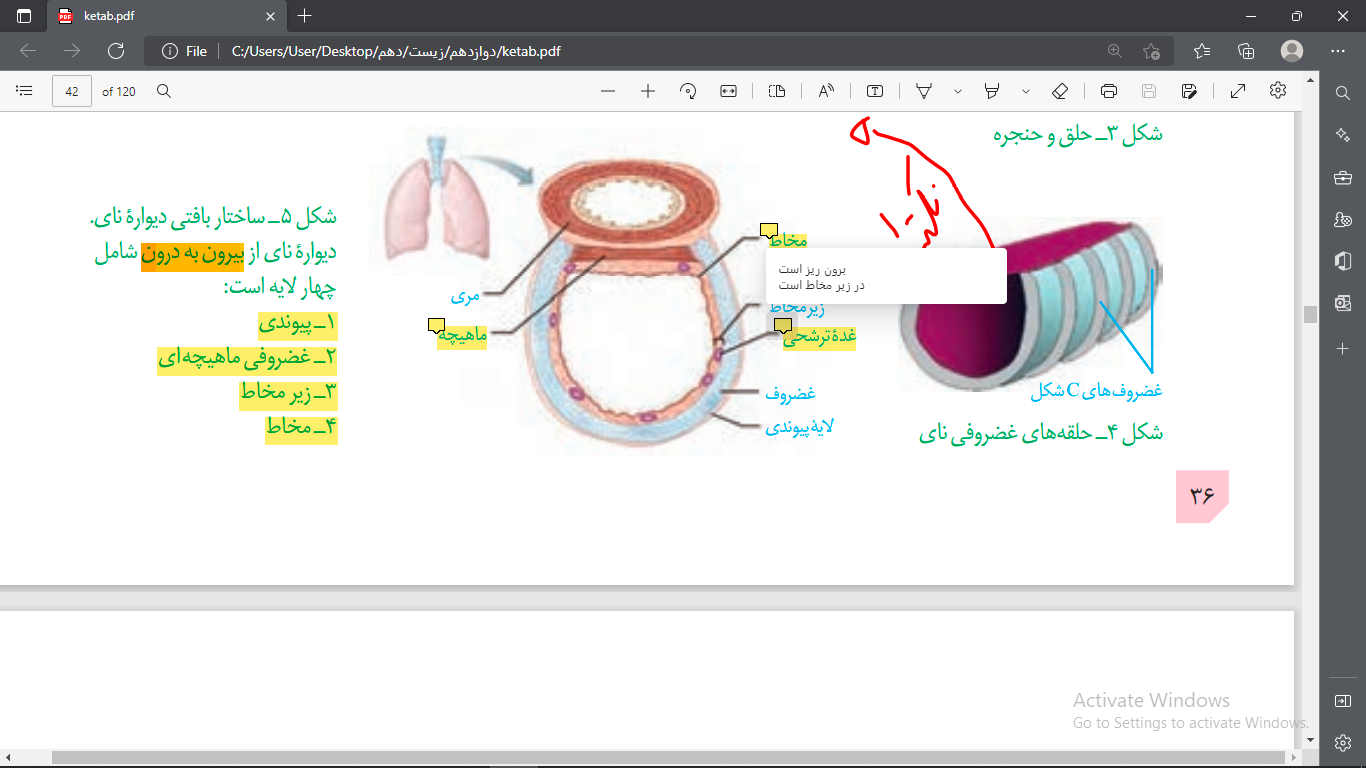This screenshot has height=768, width=1366.
Task: Select the Highlight tool
Action: click(x=992, y=91)
